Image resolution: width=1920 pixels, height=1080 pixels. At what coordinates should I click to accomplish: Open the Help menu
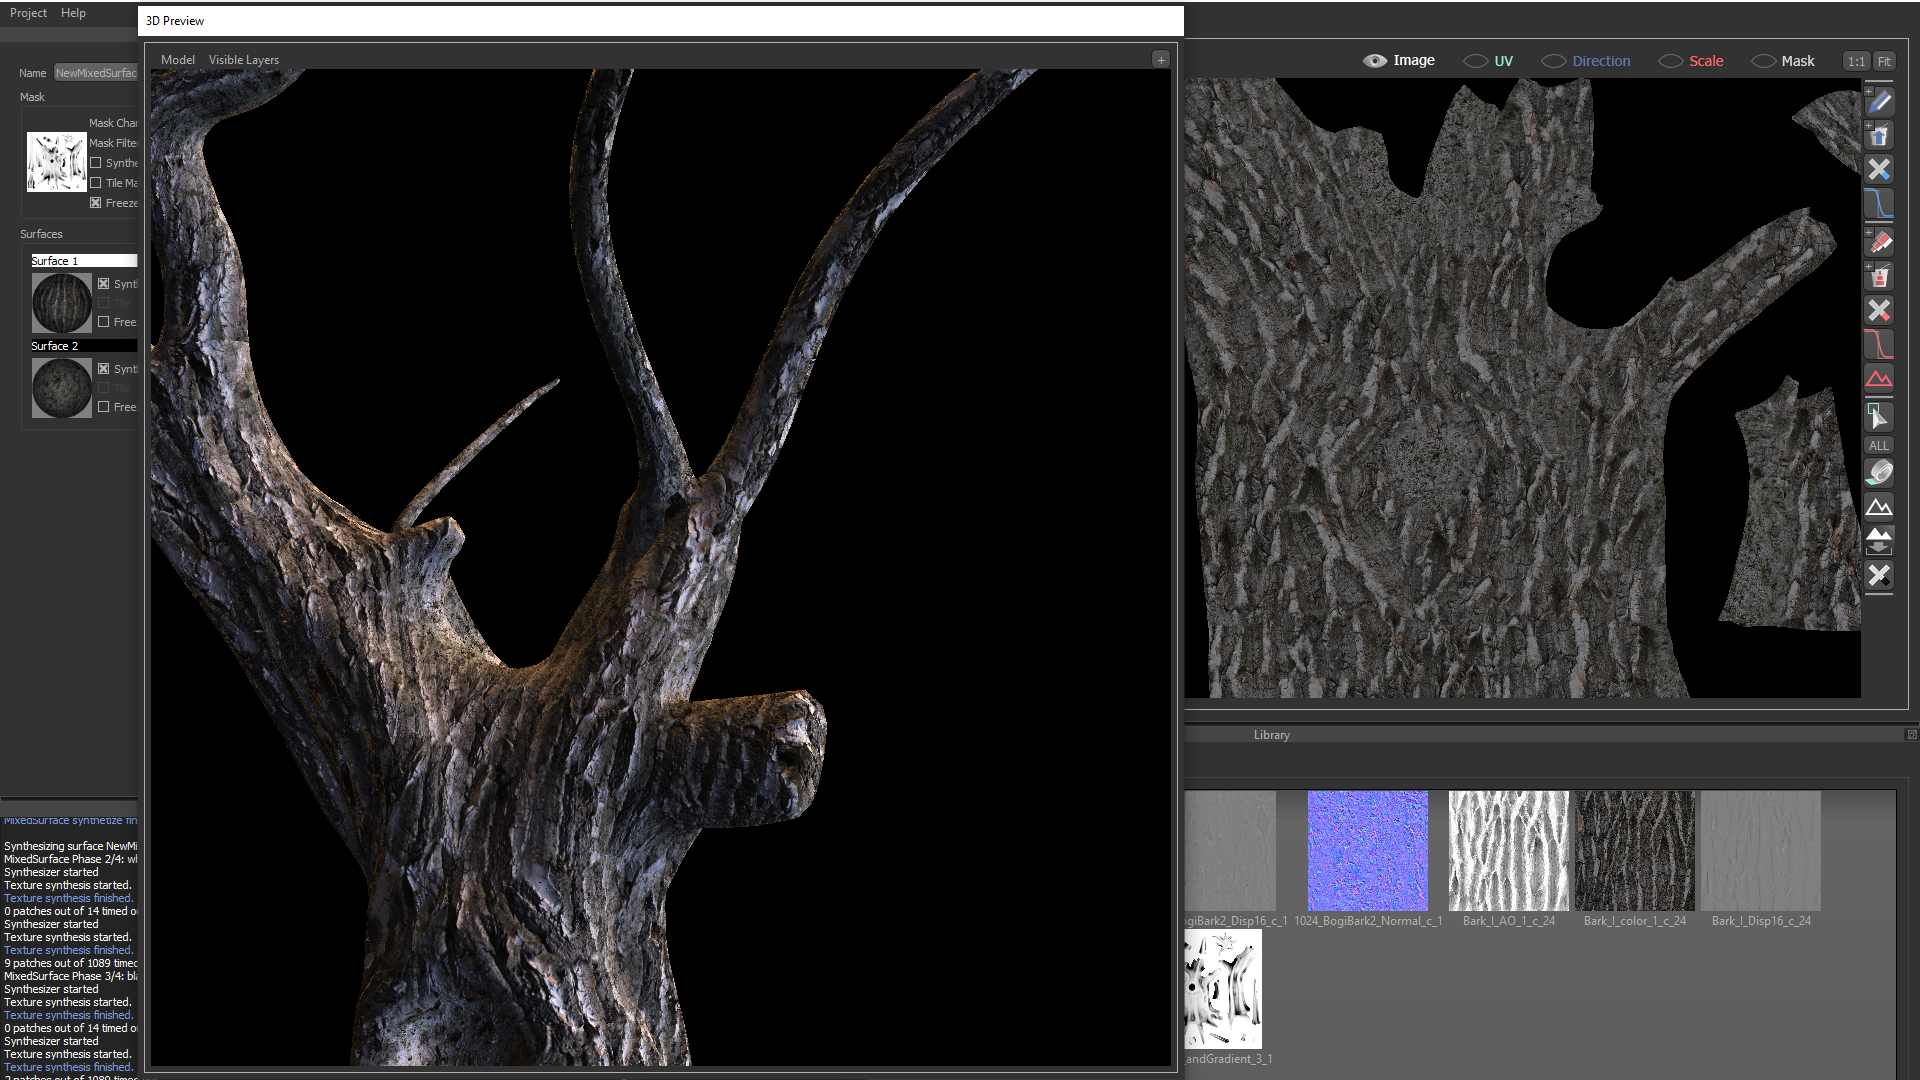pyautogui.click(x=73, y=13)
